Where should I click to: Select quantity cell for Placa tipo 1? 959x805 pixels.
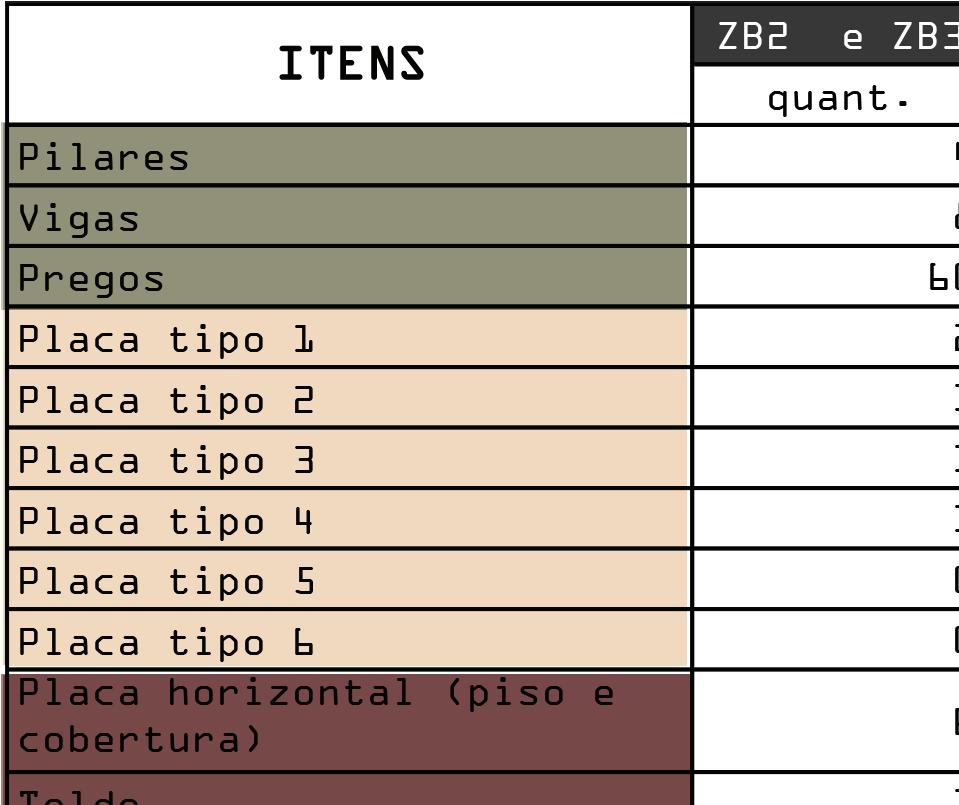coord(826,337)
